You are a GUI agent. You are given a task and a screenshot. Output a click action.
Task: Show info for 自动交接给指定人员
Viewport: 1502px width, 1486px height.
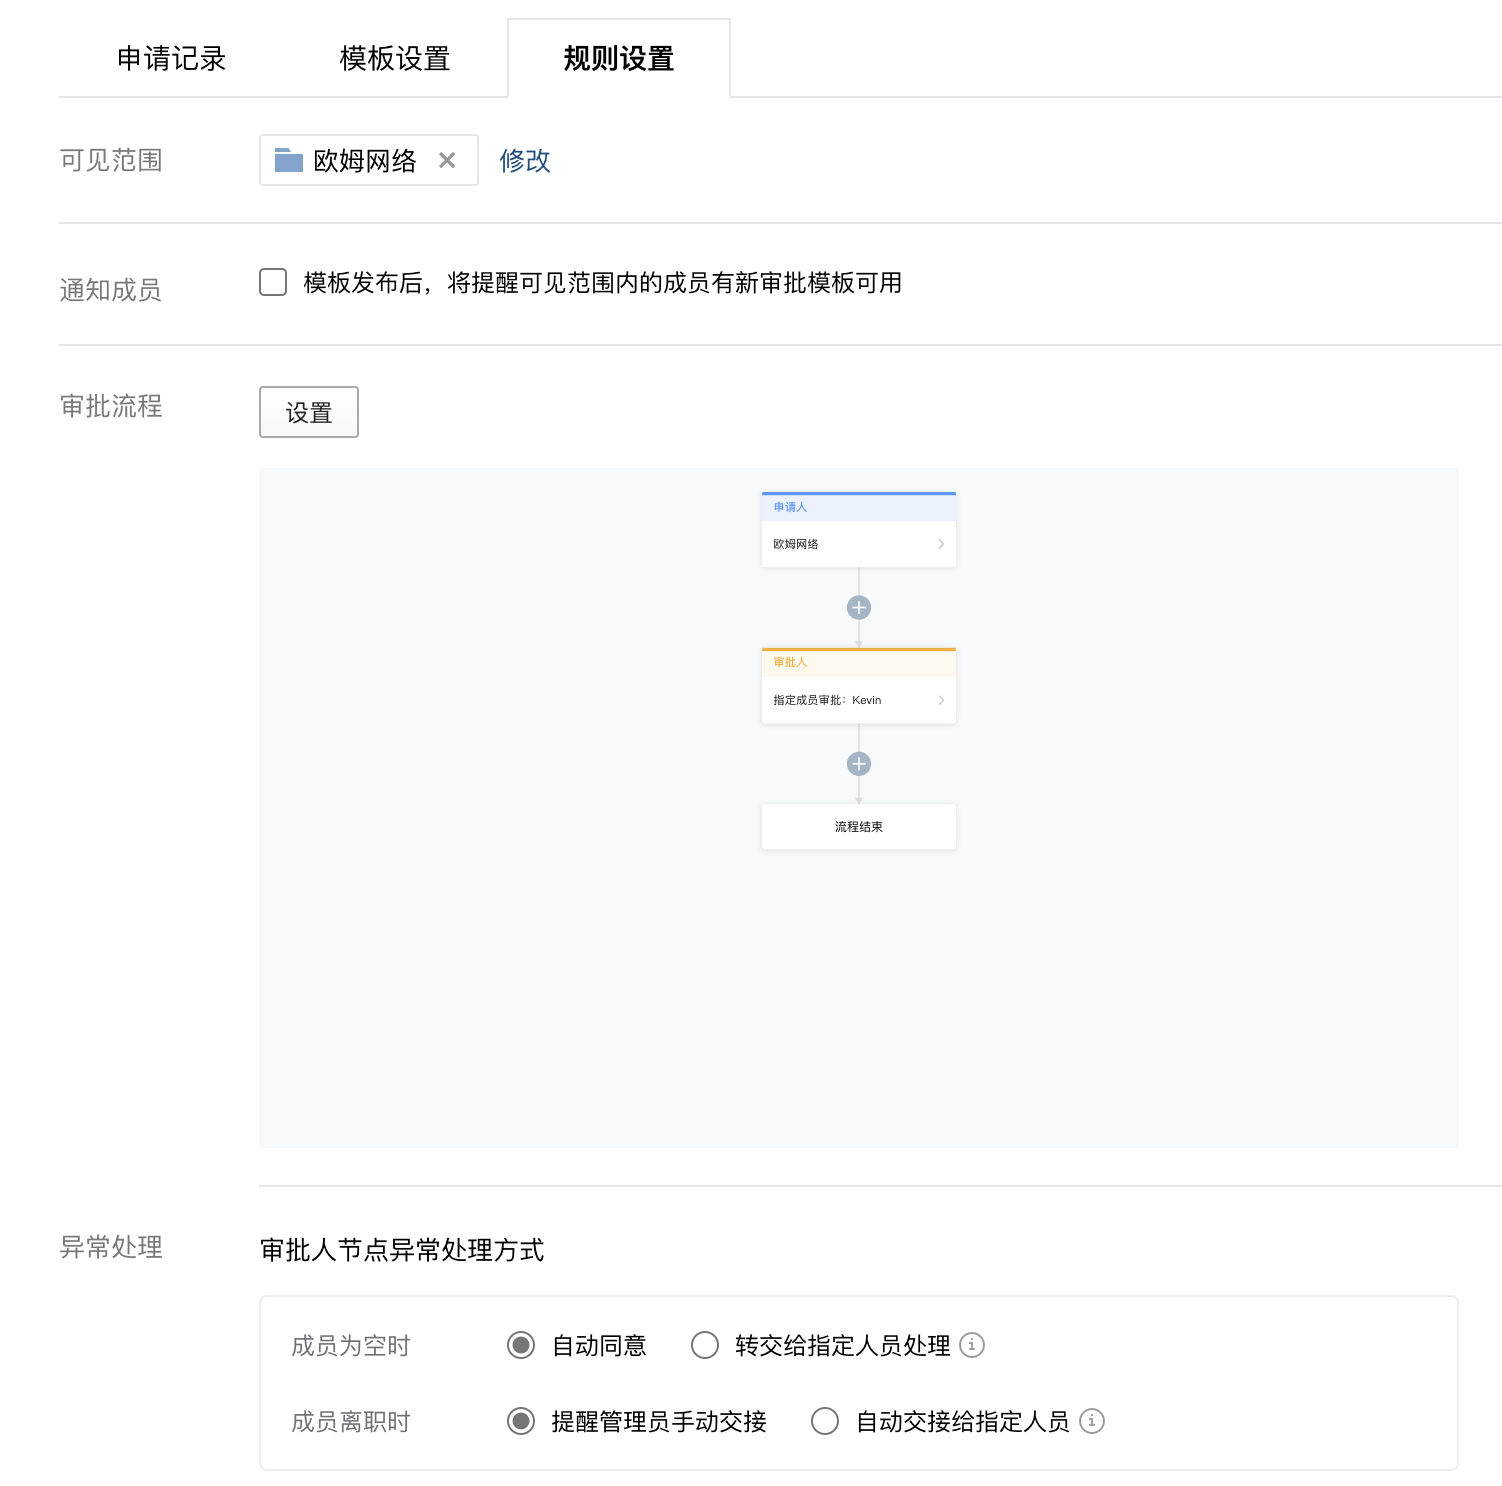point(1092,1421)
